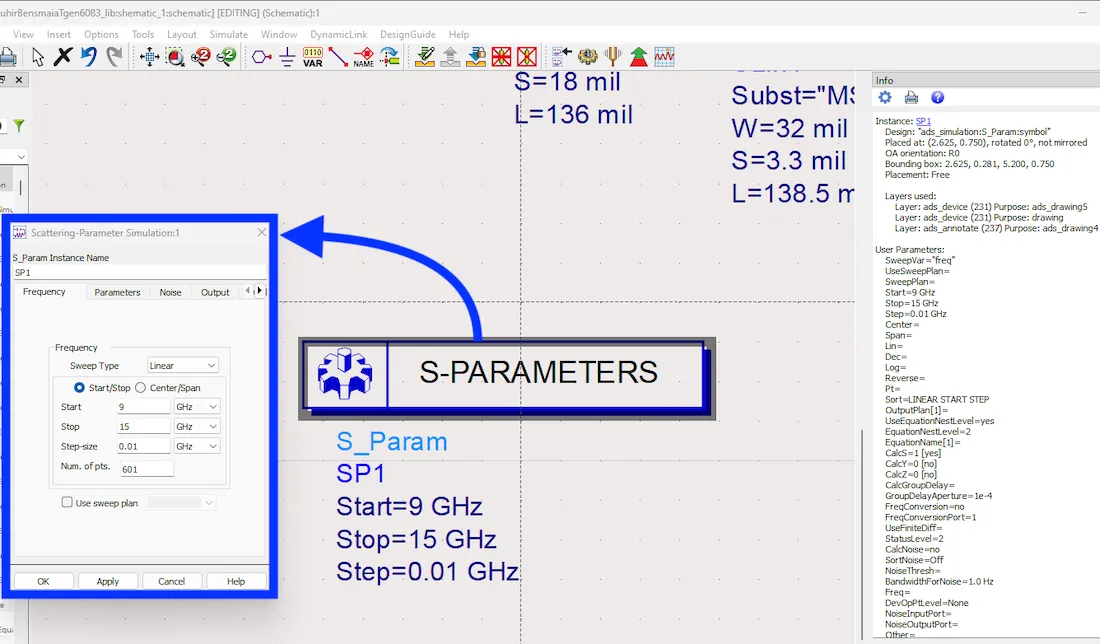Open the Window menu

tap(279, 34)
